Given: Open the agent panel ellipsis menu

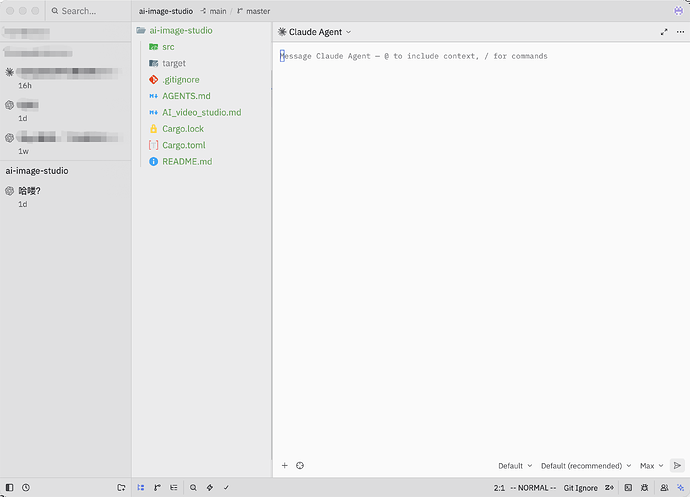Looking at the screenshot, I should pos(680,32).
